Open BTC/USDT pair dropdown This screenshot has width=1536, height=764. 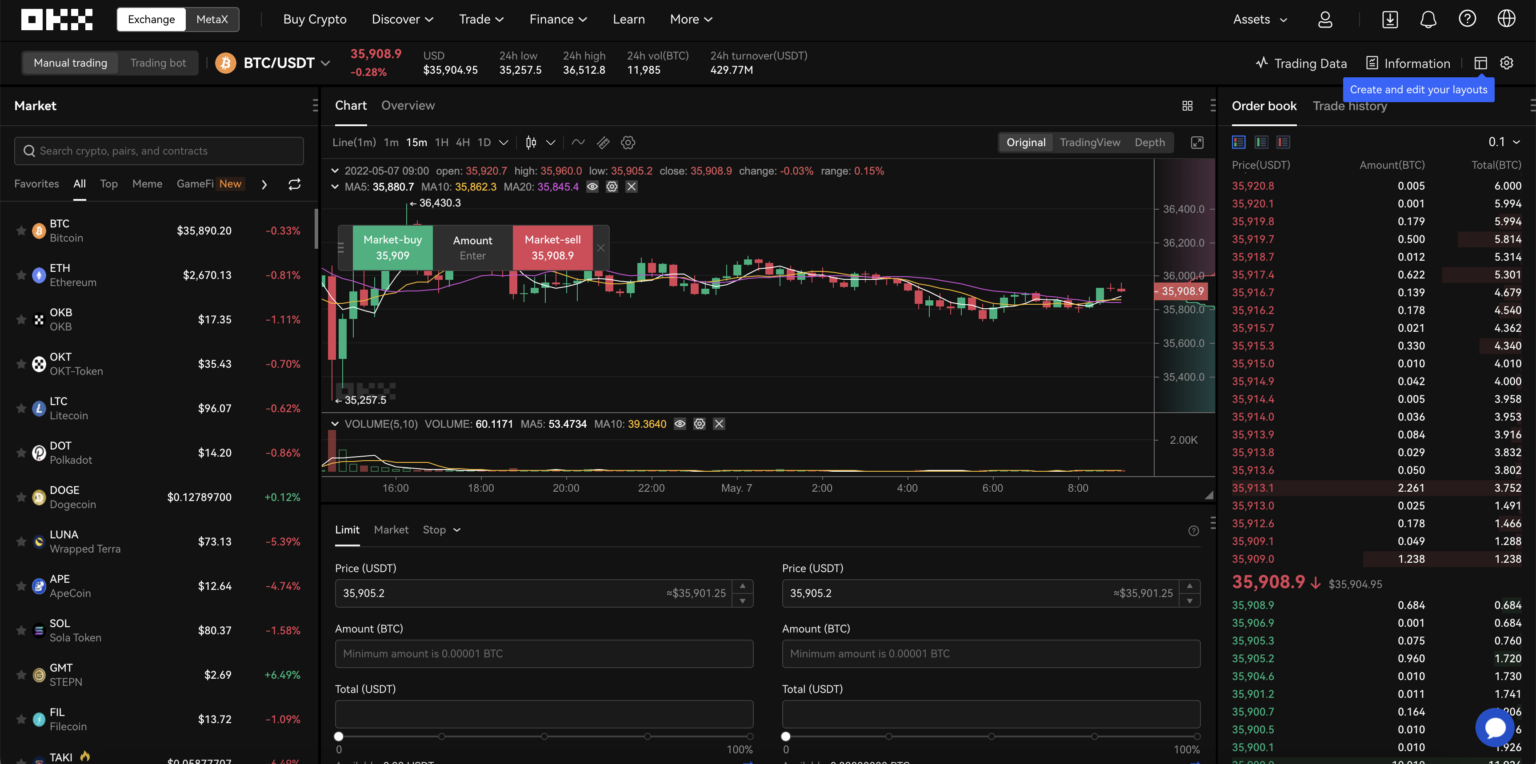[x=325, y=63]
